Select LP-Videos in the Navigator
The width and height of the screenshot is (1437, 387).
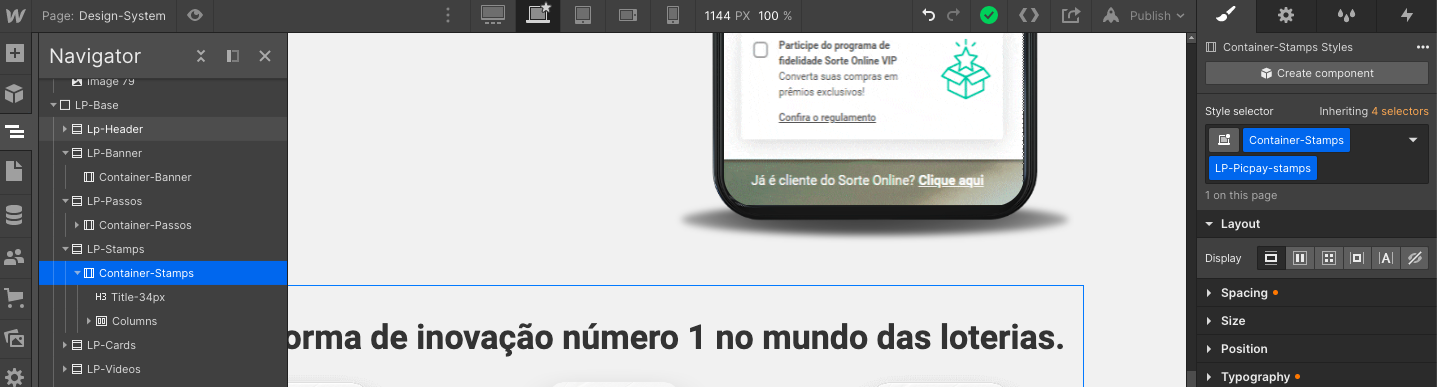pos(113,369)
